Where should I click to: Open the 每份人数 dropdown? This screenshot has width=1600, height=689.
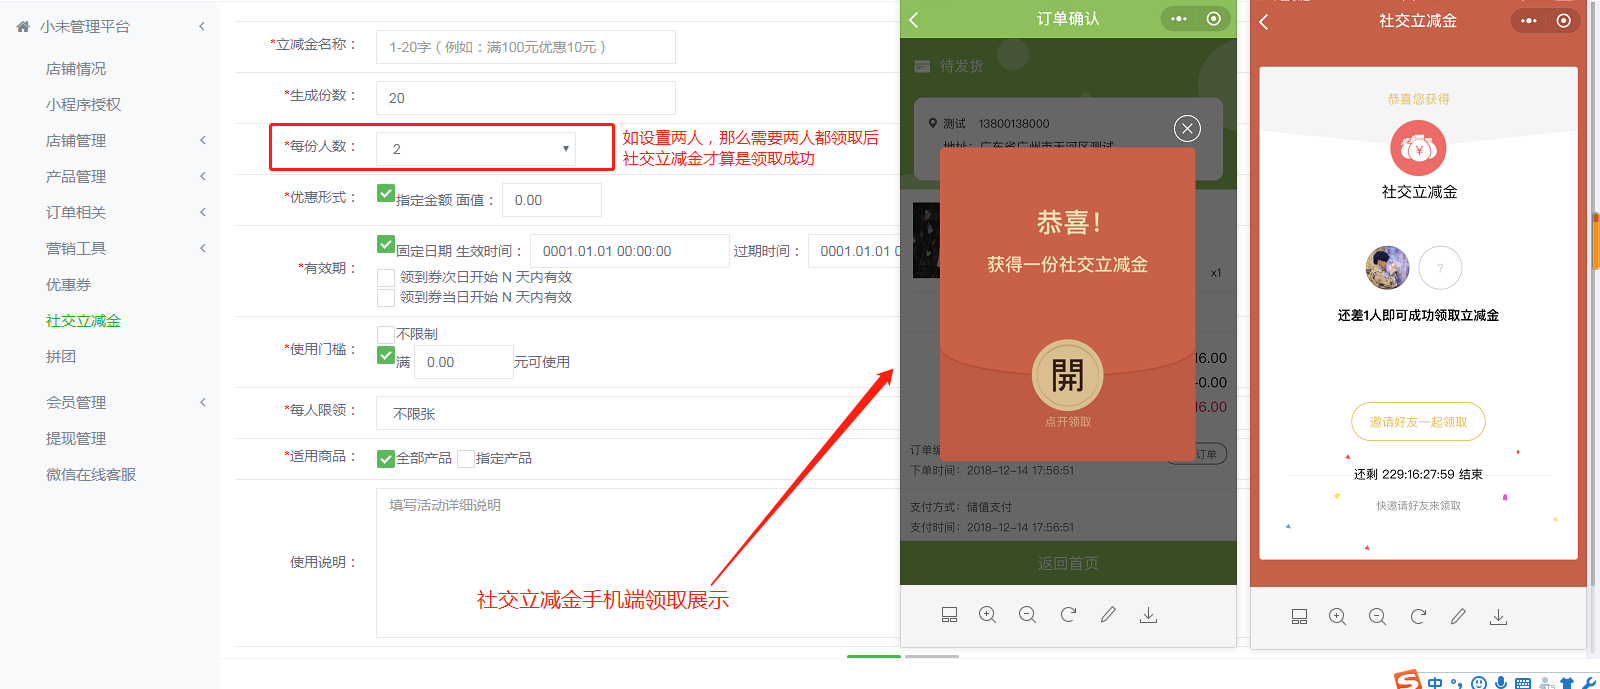(475, 149)
